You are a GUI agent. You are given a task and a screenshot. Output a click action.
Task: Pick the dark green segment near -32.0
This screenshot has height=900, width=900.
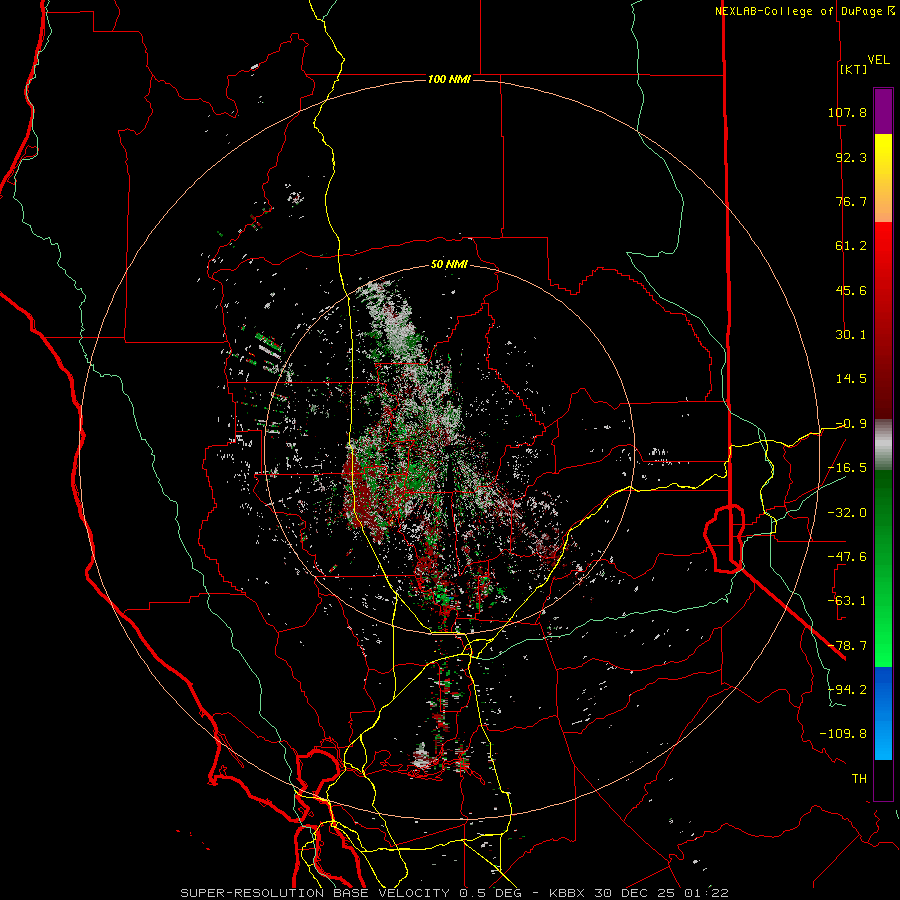(x=883, y=513)
